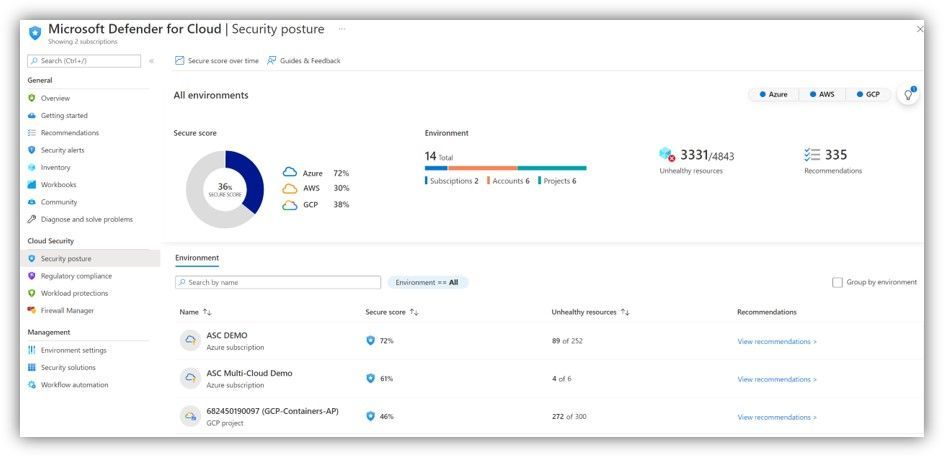Image resolution: width=944 pixels, height=457 pixels.
Task: Open Overview in the sidebar
Action: pos(55,98)
